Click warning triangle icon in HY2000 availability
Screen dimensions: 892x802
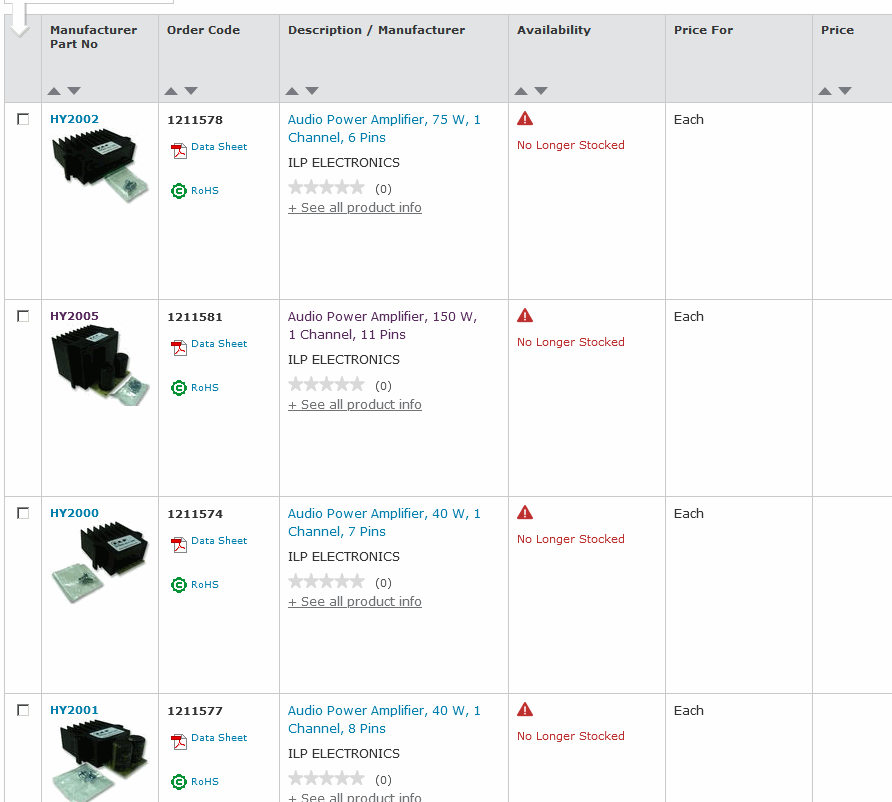tap(525, 512)
